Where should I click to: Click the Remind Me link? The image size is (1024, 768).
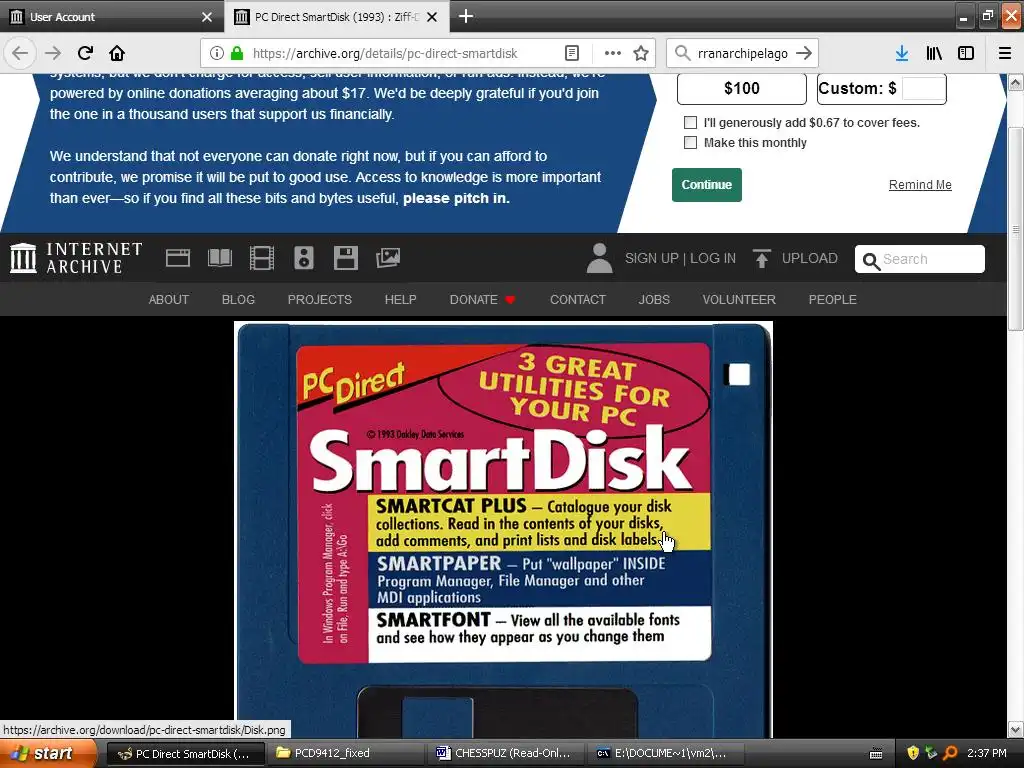(x=920, y=185)
